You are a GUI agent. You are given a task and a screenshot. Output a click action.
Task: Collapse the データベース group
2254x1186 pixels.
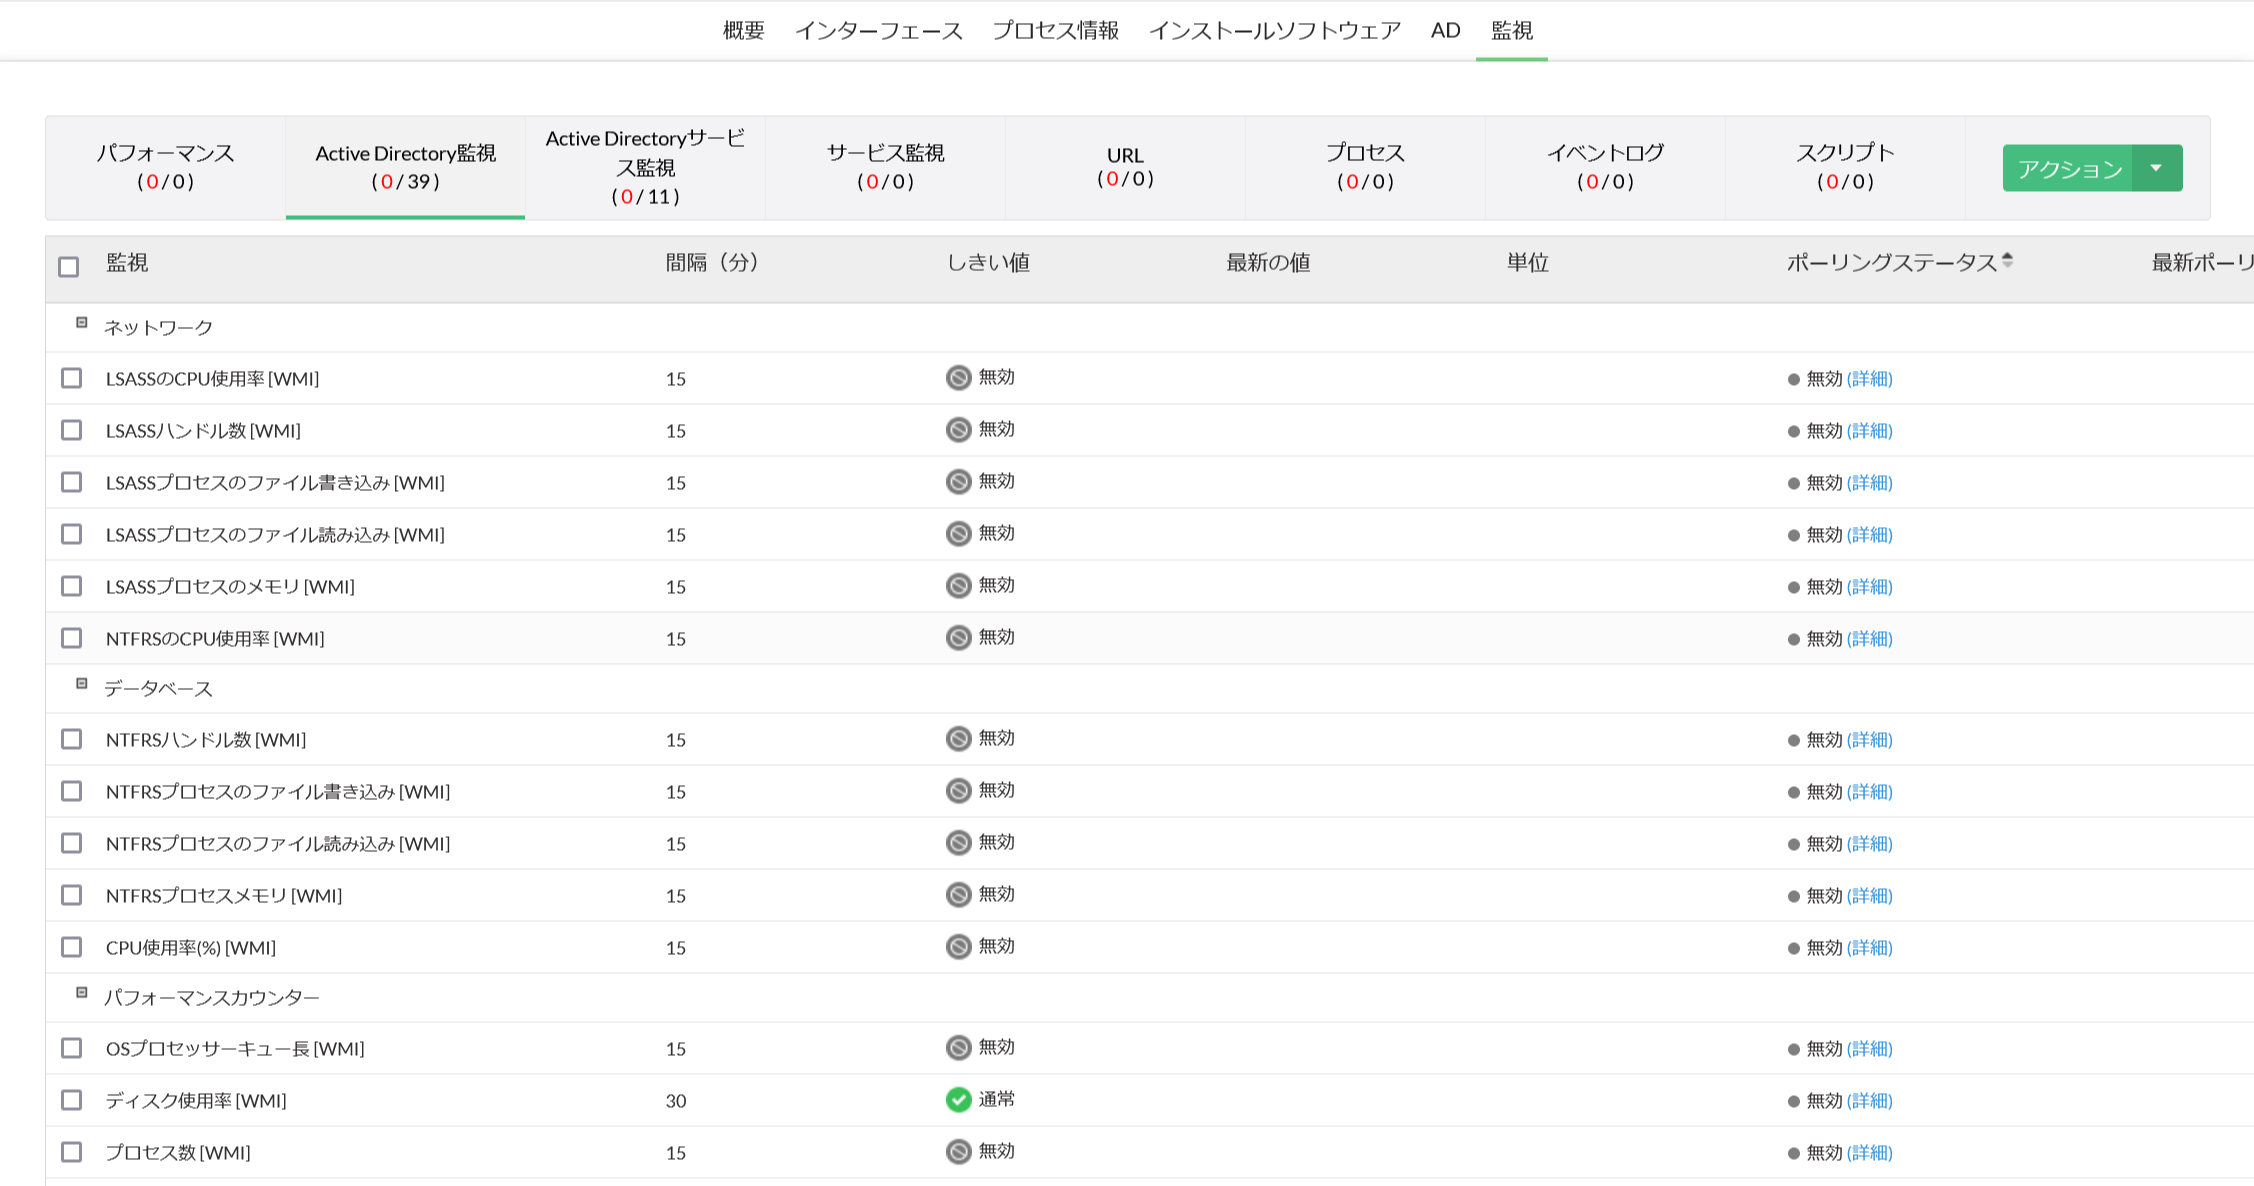(82, 684)
